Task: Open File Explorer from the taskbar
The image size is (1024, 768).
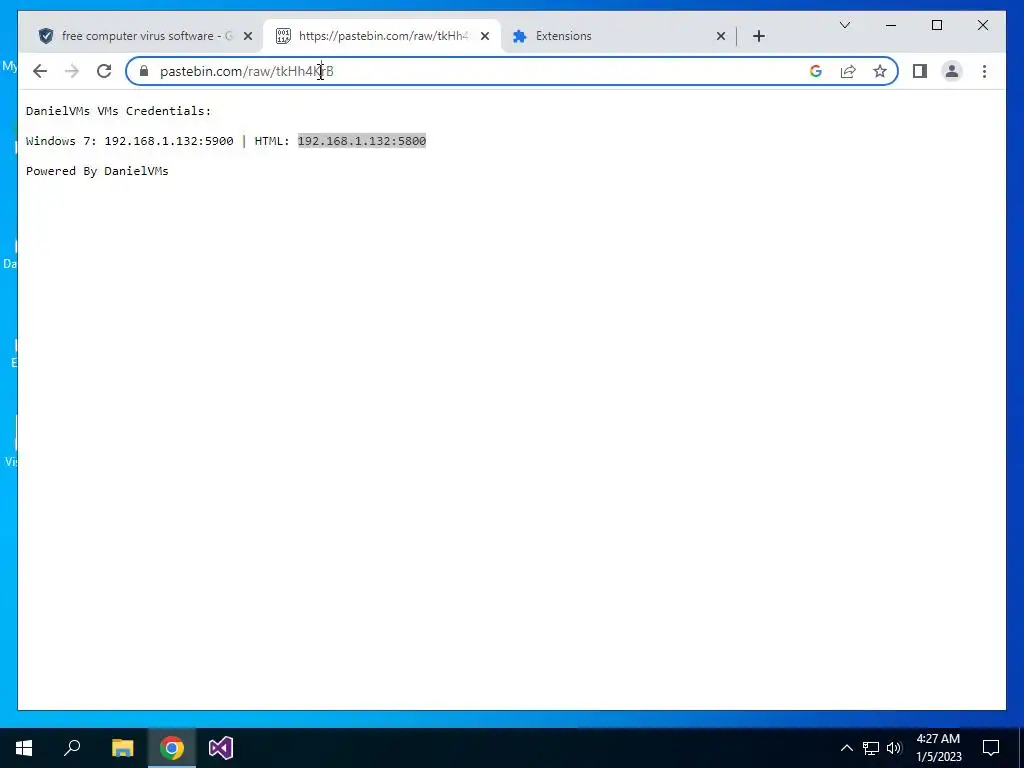Action: click(122, 748)
